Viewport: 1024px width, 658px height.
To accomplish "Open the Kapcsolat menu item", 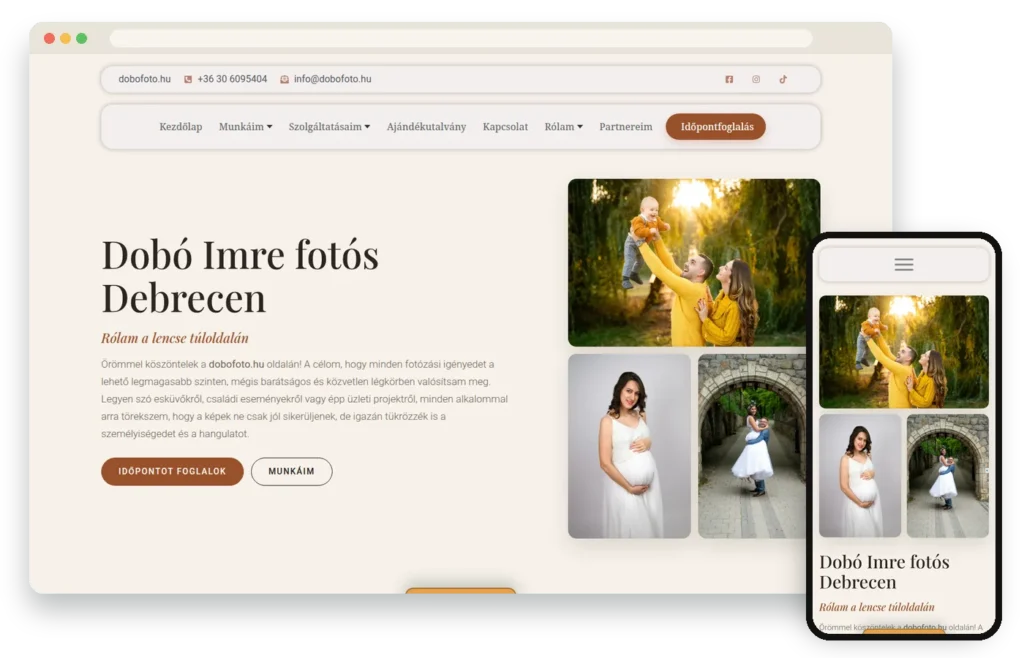I will point(505,127).
